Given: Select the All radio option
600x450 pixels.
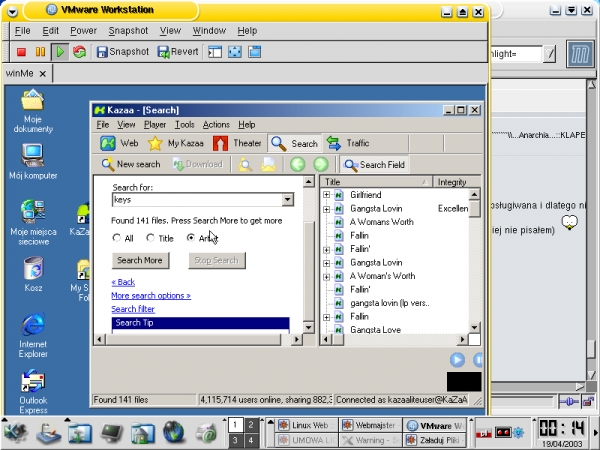Looking at the screenshot, I should (x=116, y=238).
